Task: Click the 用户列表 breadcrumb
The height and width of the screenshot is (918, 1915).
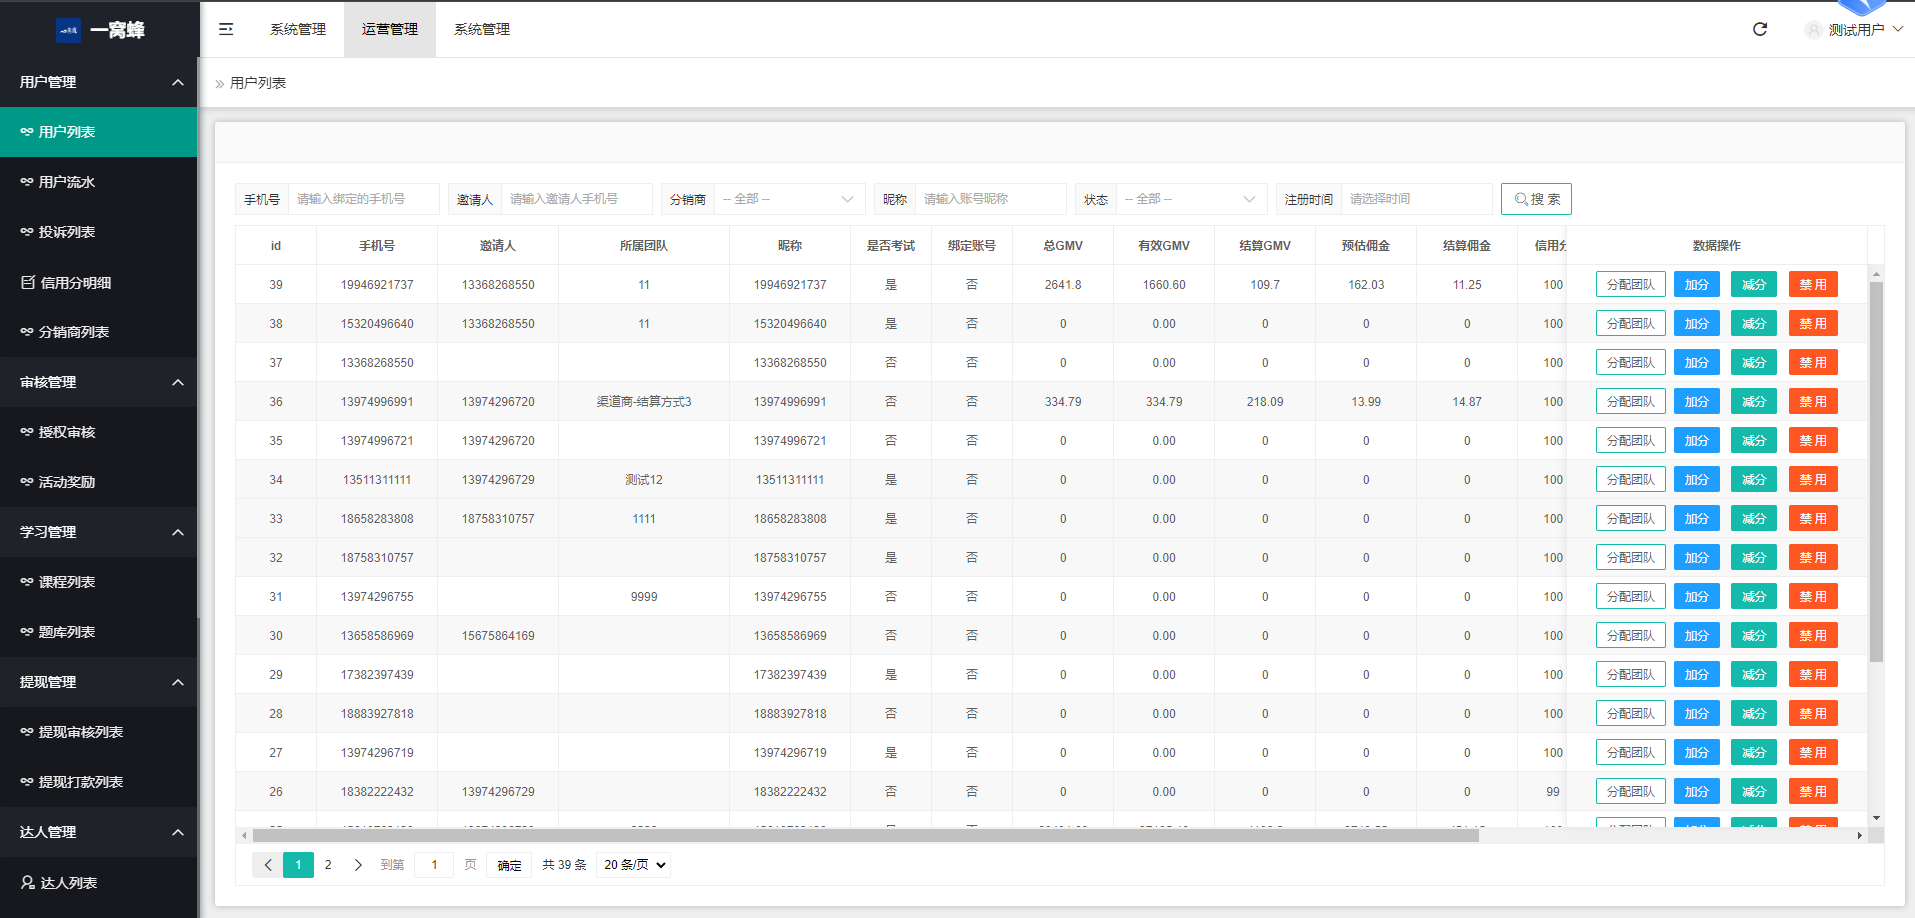Action: tap(258, 83)
